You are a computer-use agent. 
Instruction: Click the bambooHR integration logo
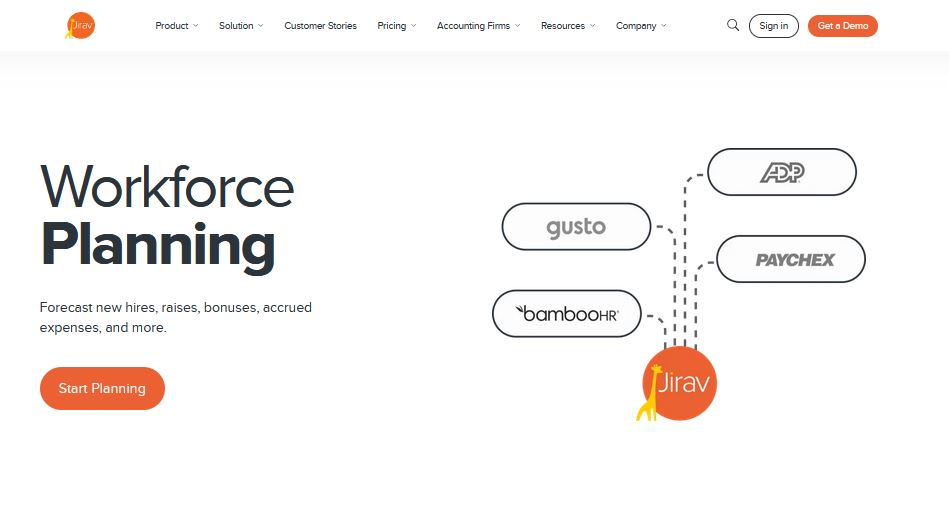point(566,314)
